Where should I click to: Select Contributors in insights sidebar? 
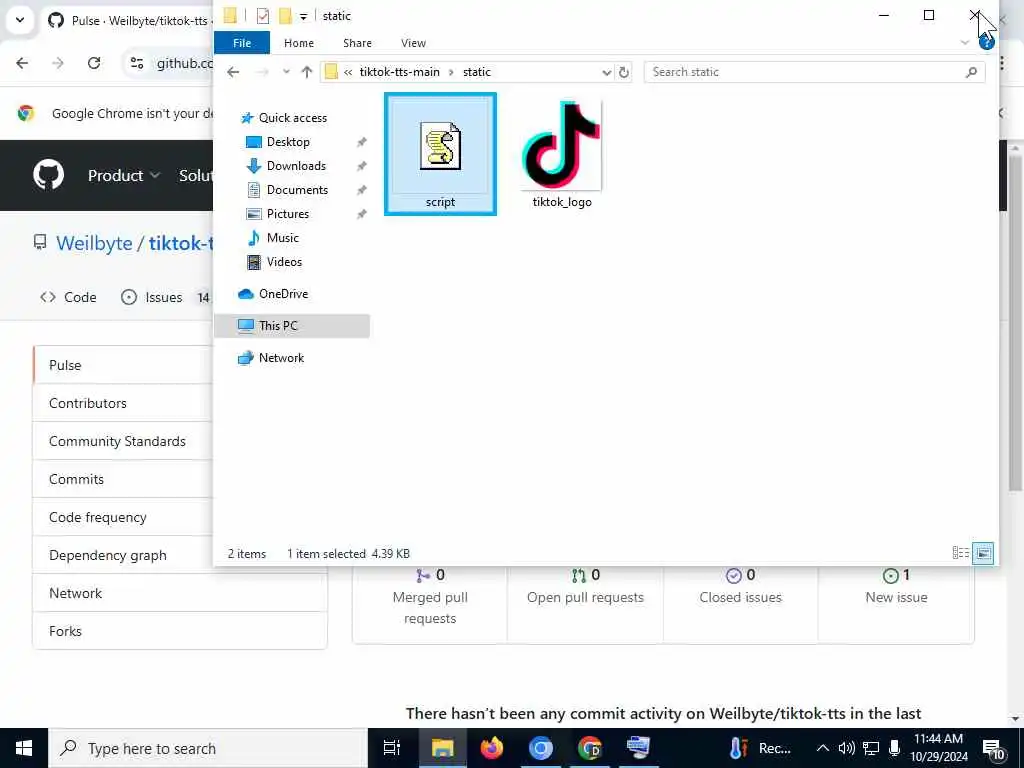pos(123,404)
